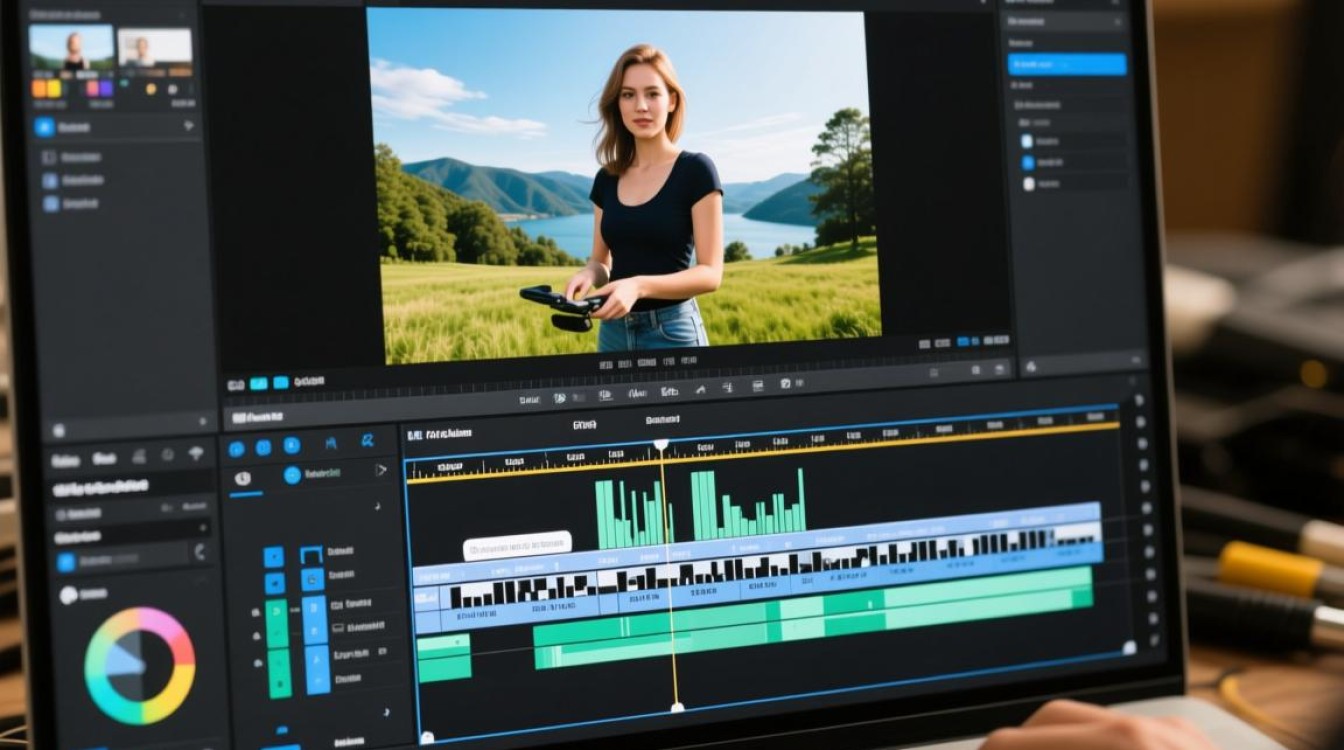This screenshot has height=750, width=1344.
Task: Select the media thumbnail with the white background
Action: [154, 48]
